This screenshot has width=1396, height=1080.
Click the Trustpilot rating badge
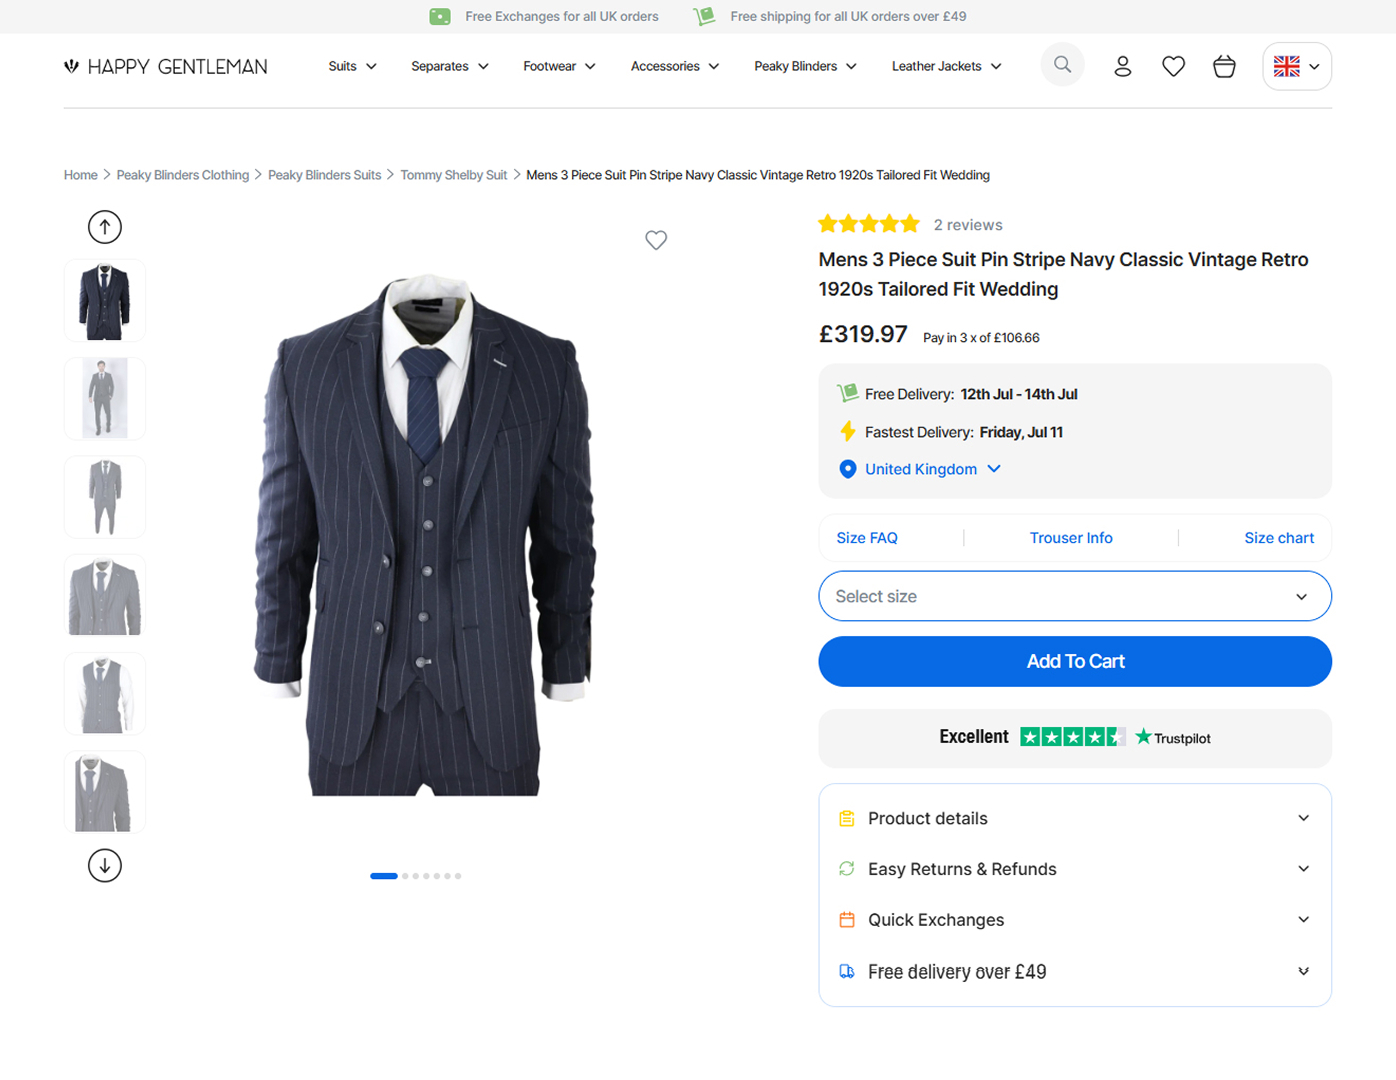[1075, 738]
